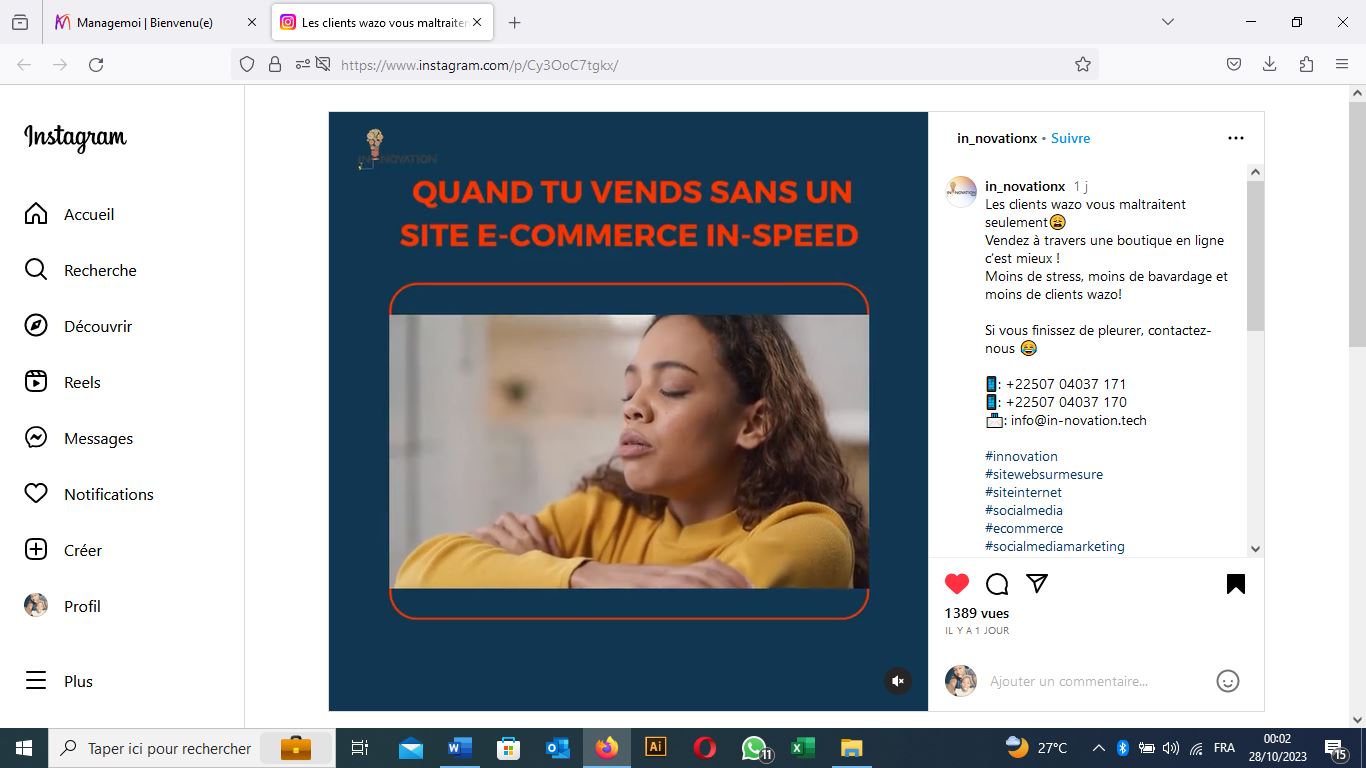Unmute the video with speaker icon
Screen dimensions: 1366x768
click(x=898, y=681)
